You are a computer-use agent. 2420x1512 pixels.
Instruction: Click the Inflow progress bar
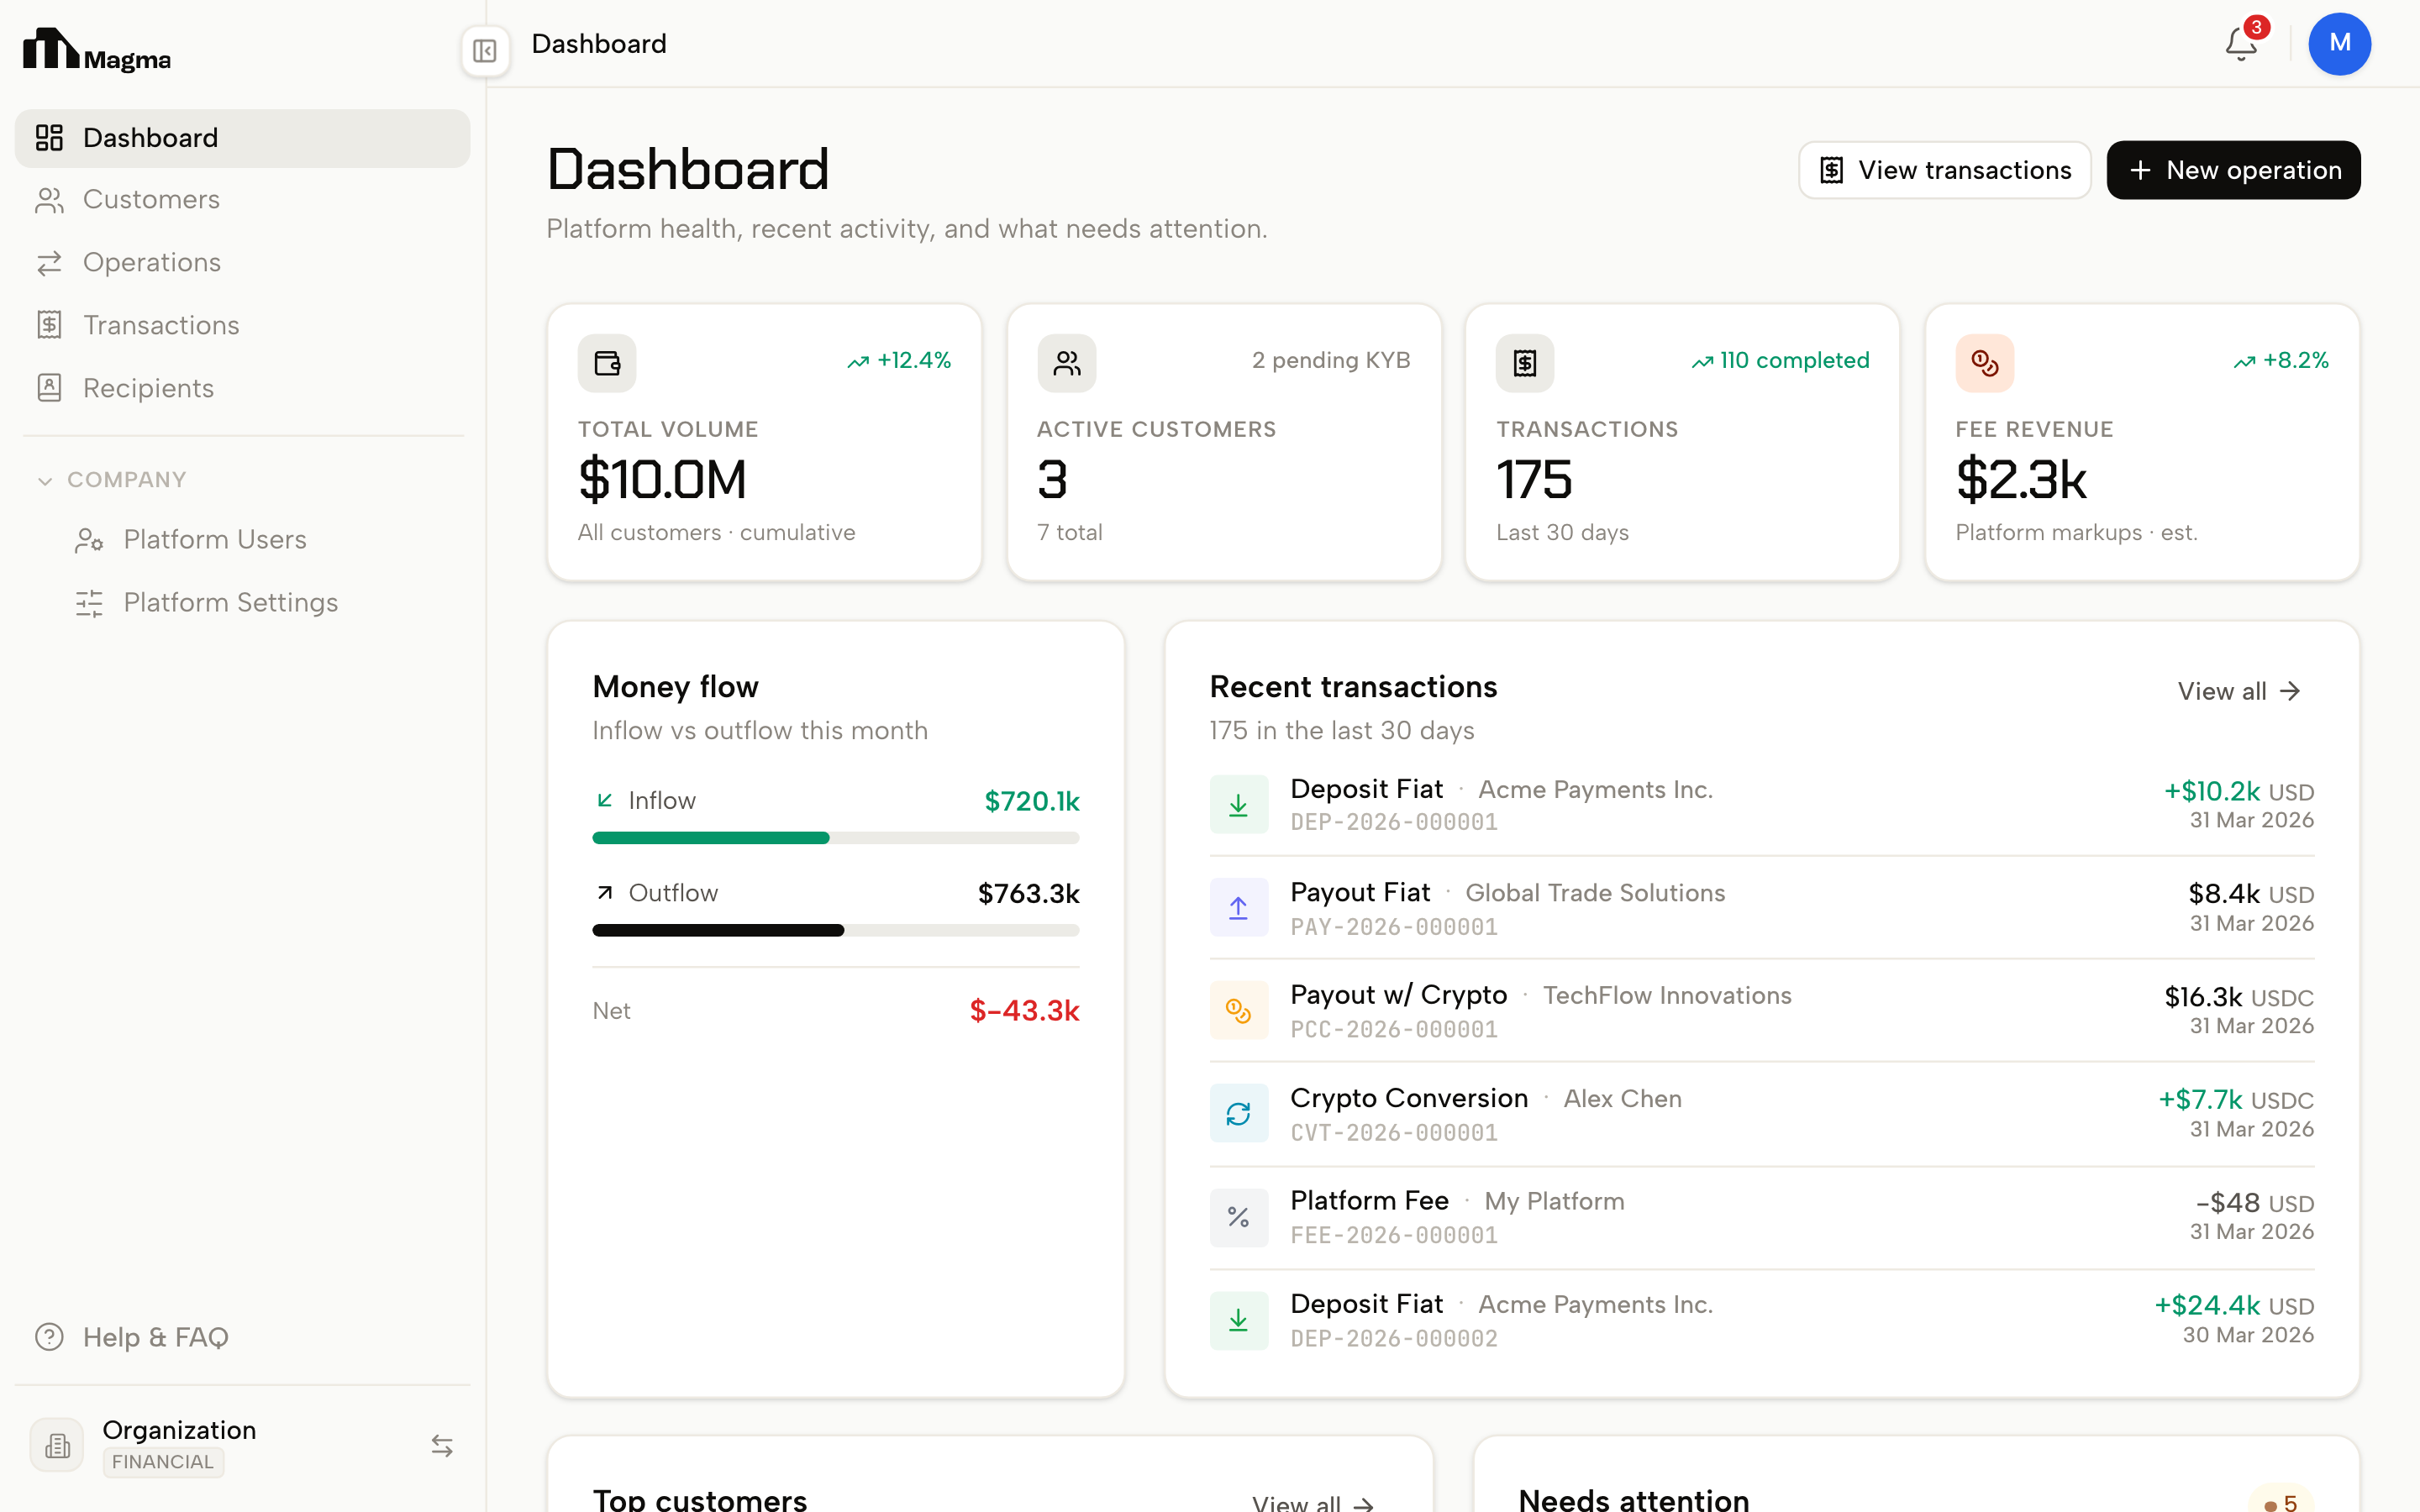click(835, 838)
